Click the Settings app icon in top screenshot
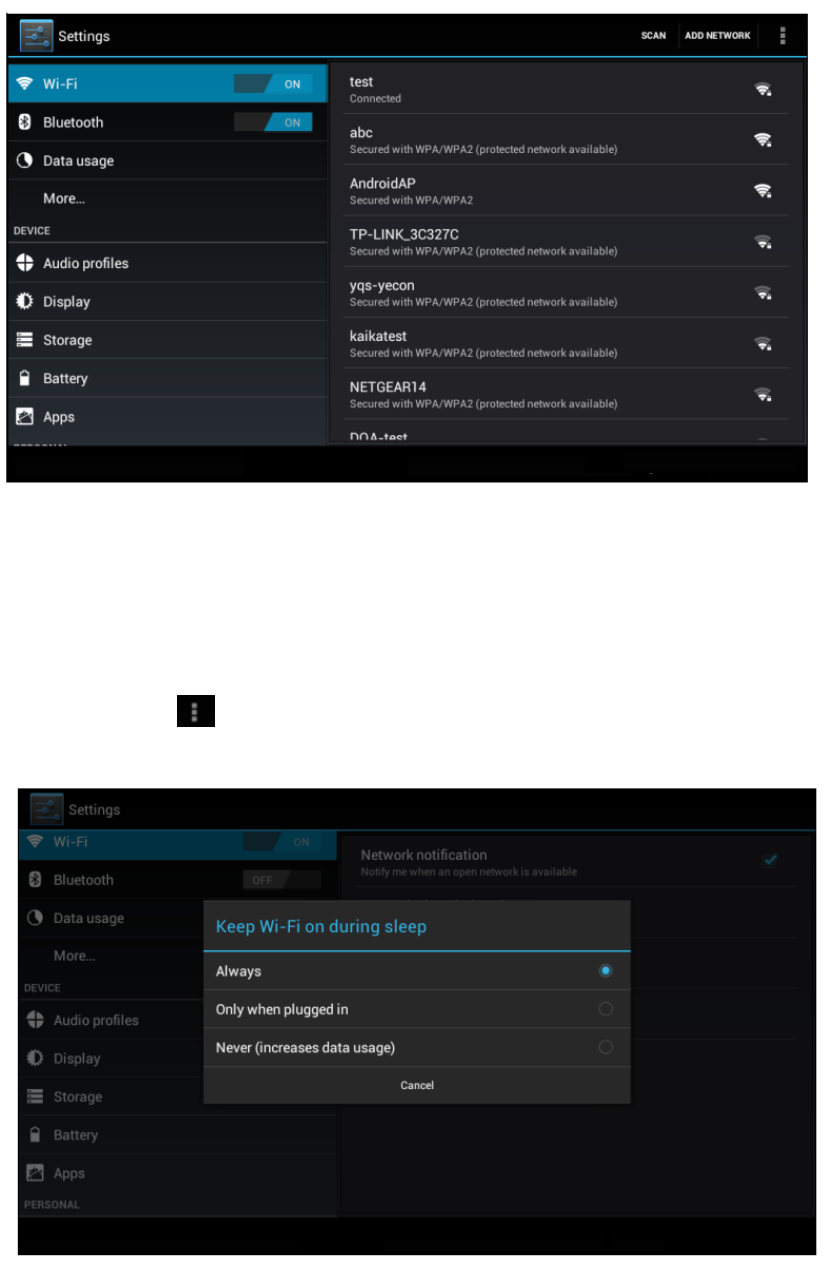 (x=36, y=36)
